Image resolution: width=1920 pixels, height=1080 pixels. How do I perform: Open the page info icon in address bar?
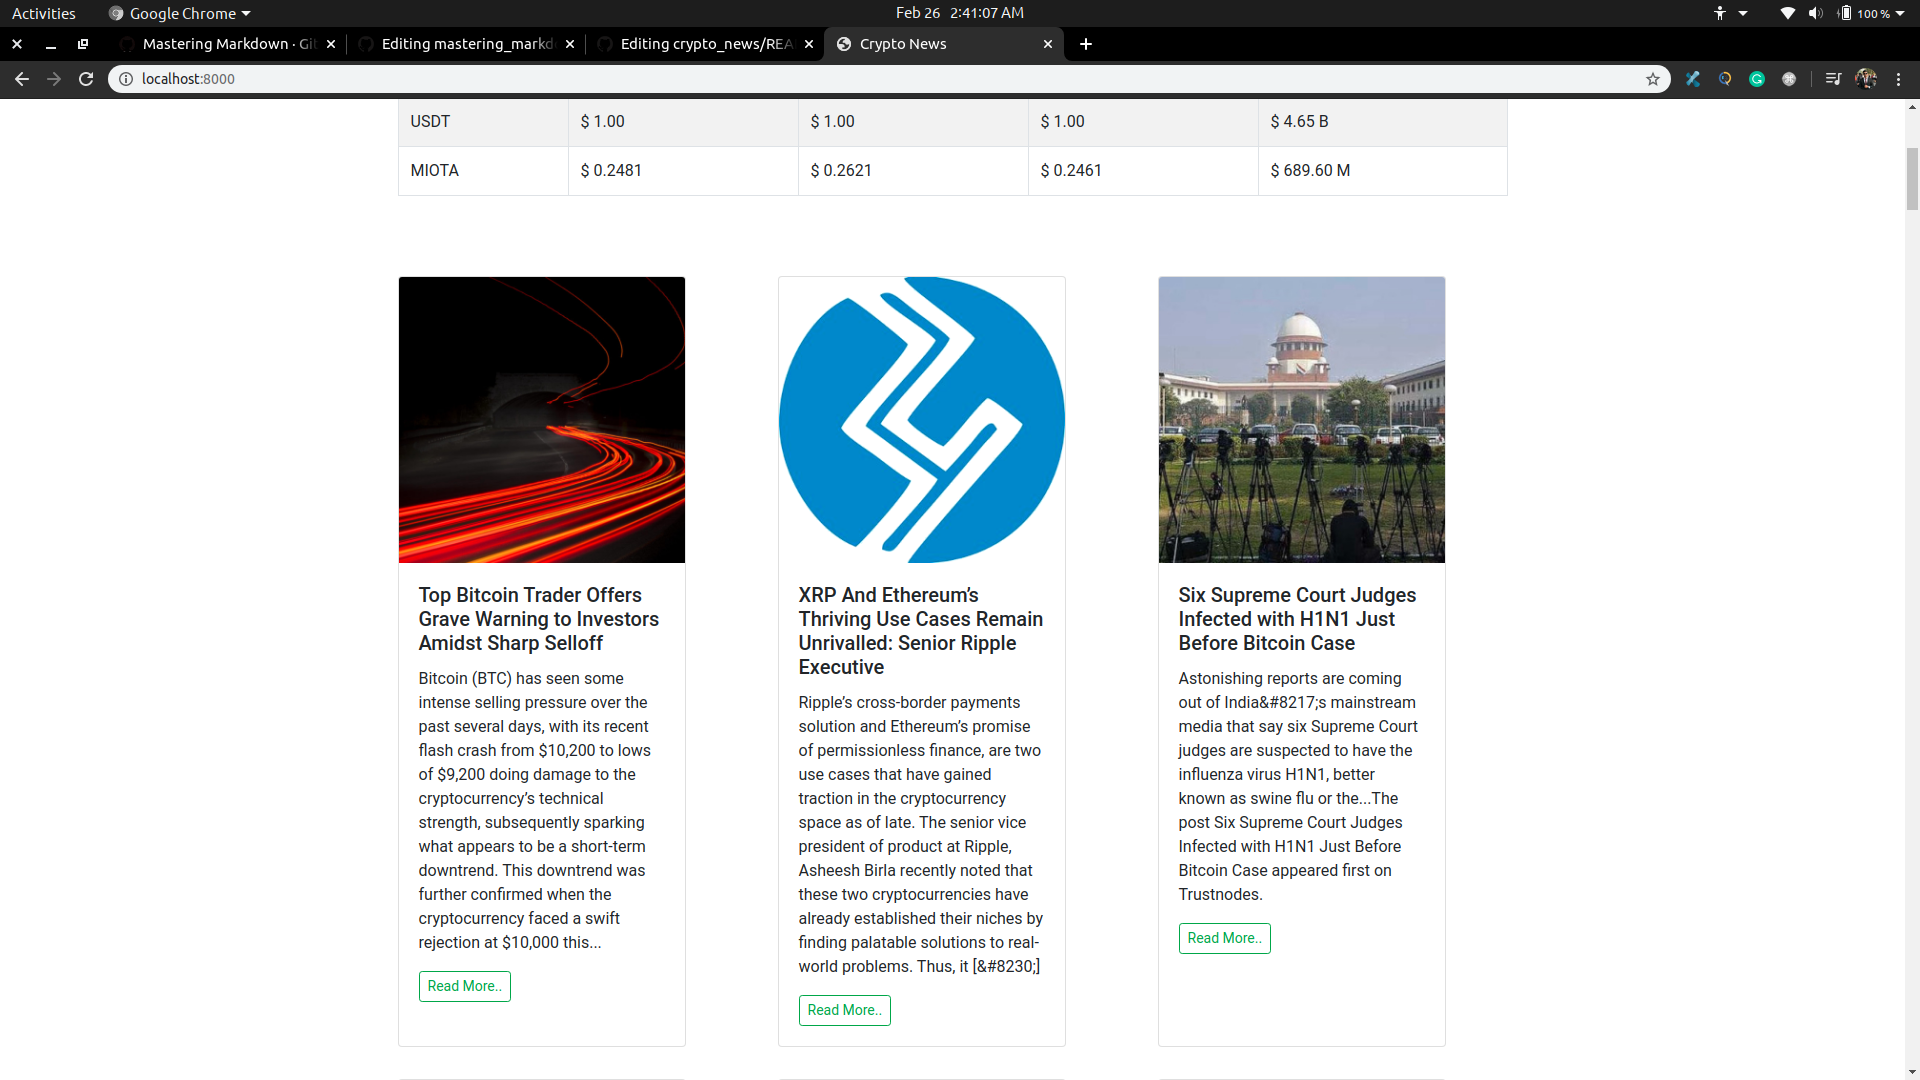click(x=125, y=79)
